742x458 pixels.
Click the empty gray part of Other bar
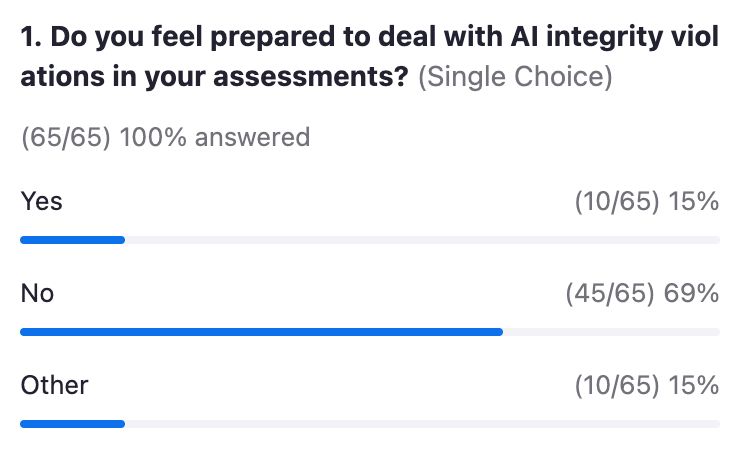click(x=422, y=424)
